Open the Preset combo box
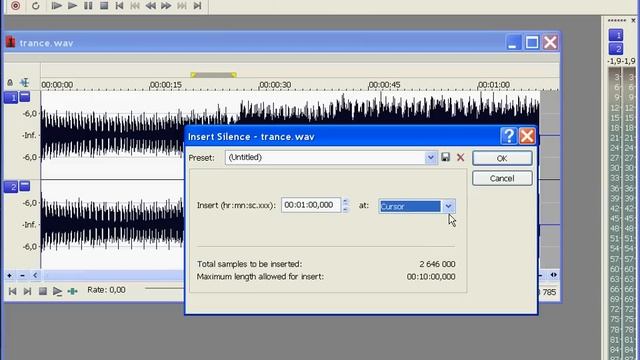Image resolution: width=640 pixels, height=360 pixels. pyautogui.click(x=331, y=158)
